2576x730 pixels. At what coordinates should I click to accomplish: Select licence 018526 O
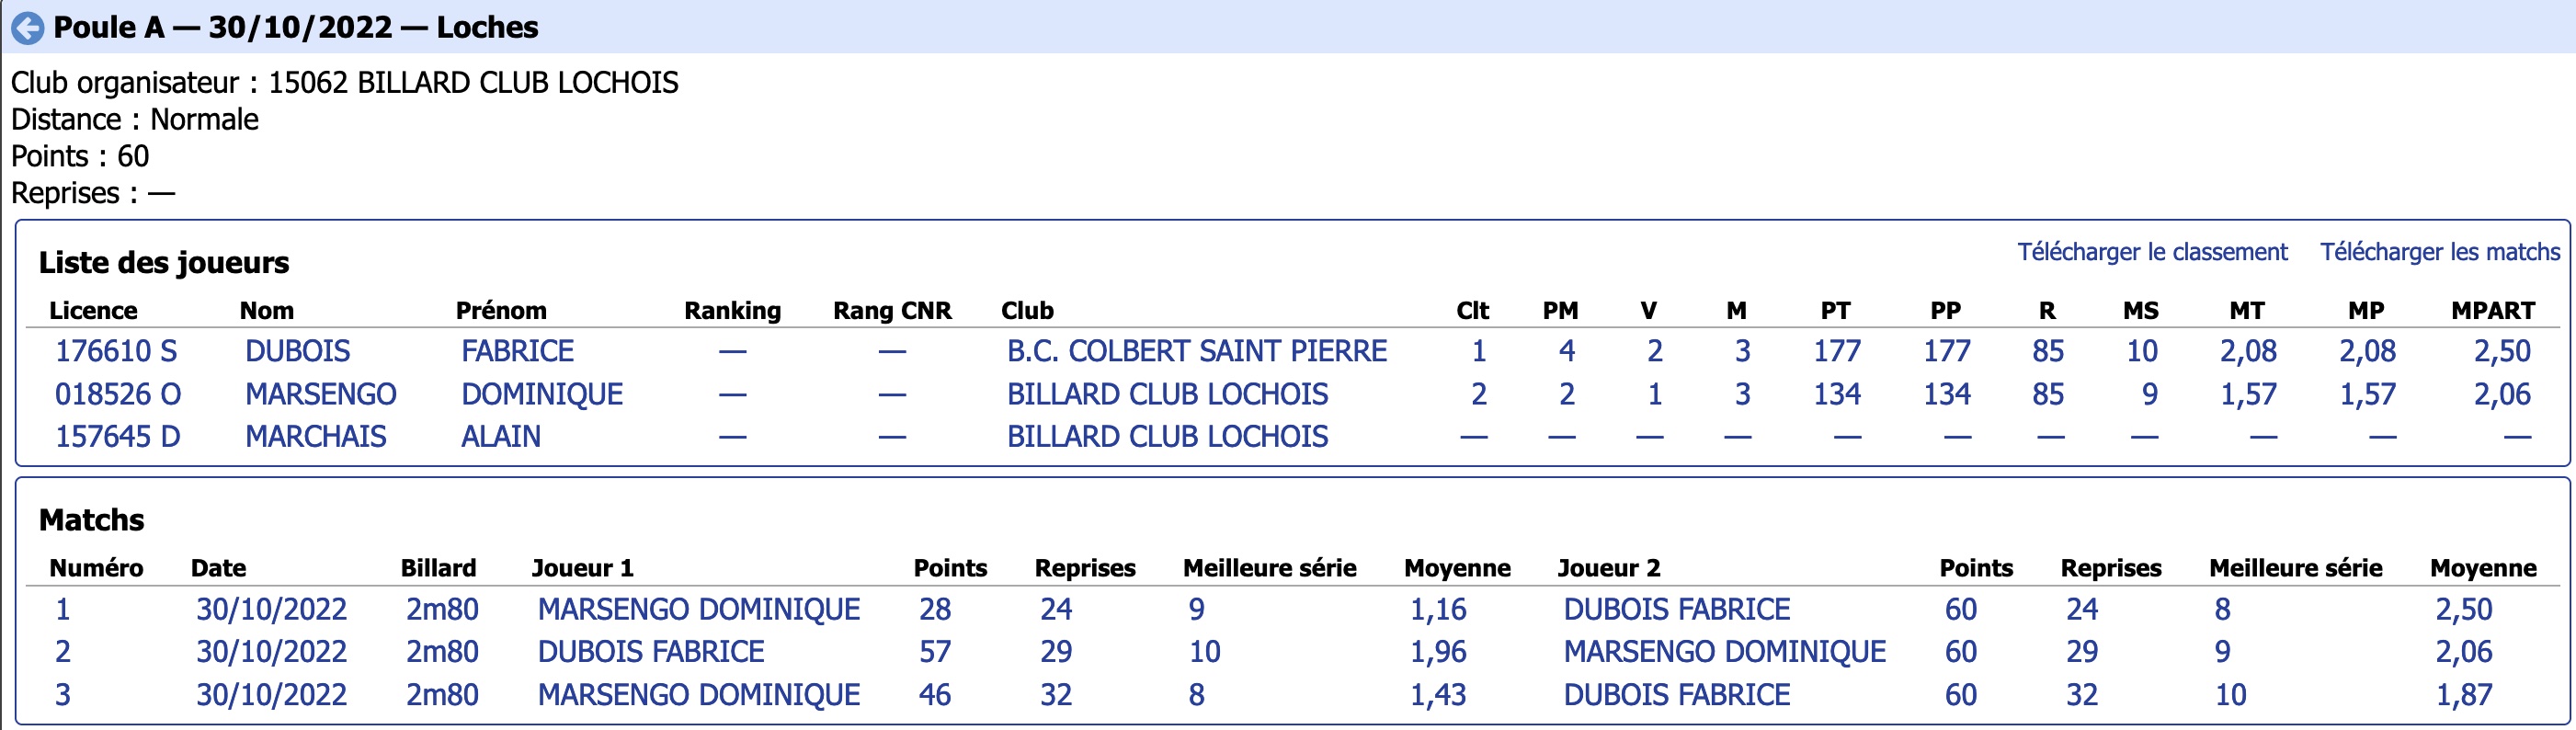(x=118, y=394)
